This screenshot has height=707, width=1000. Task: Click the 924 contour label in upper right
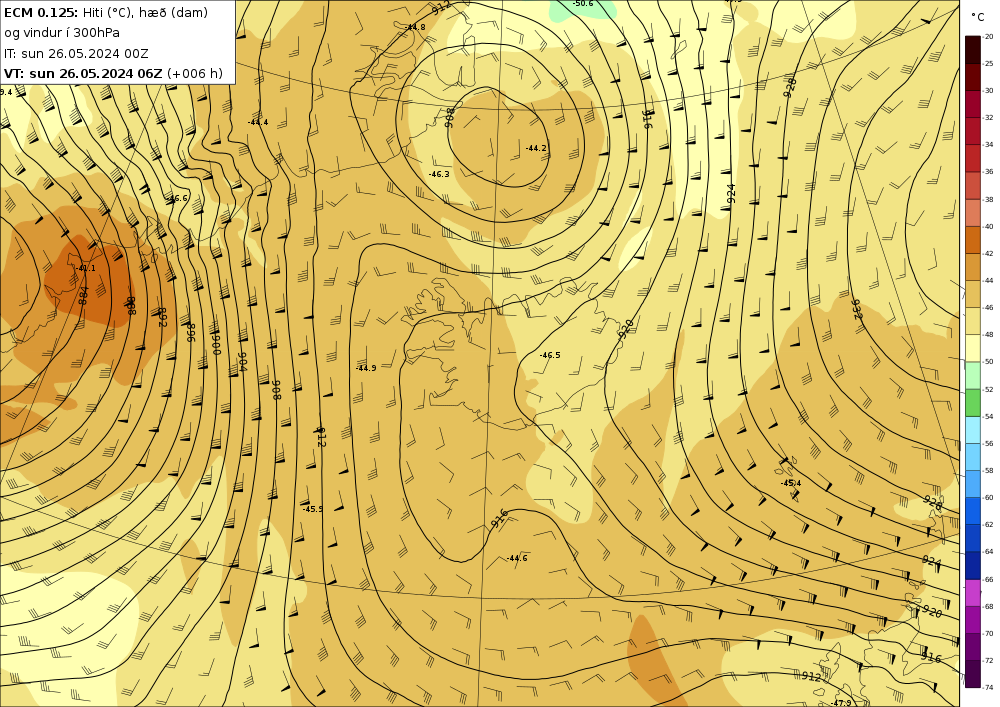coord(732,194)
